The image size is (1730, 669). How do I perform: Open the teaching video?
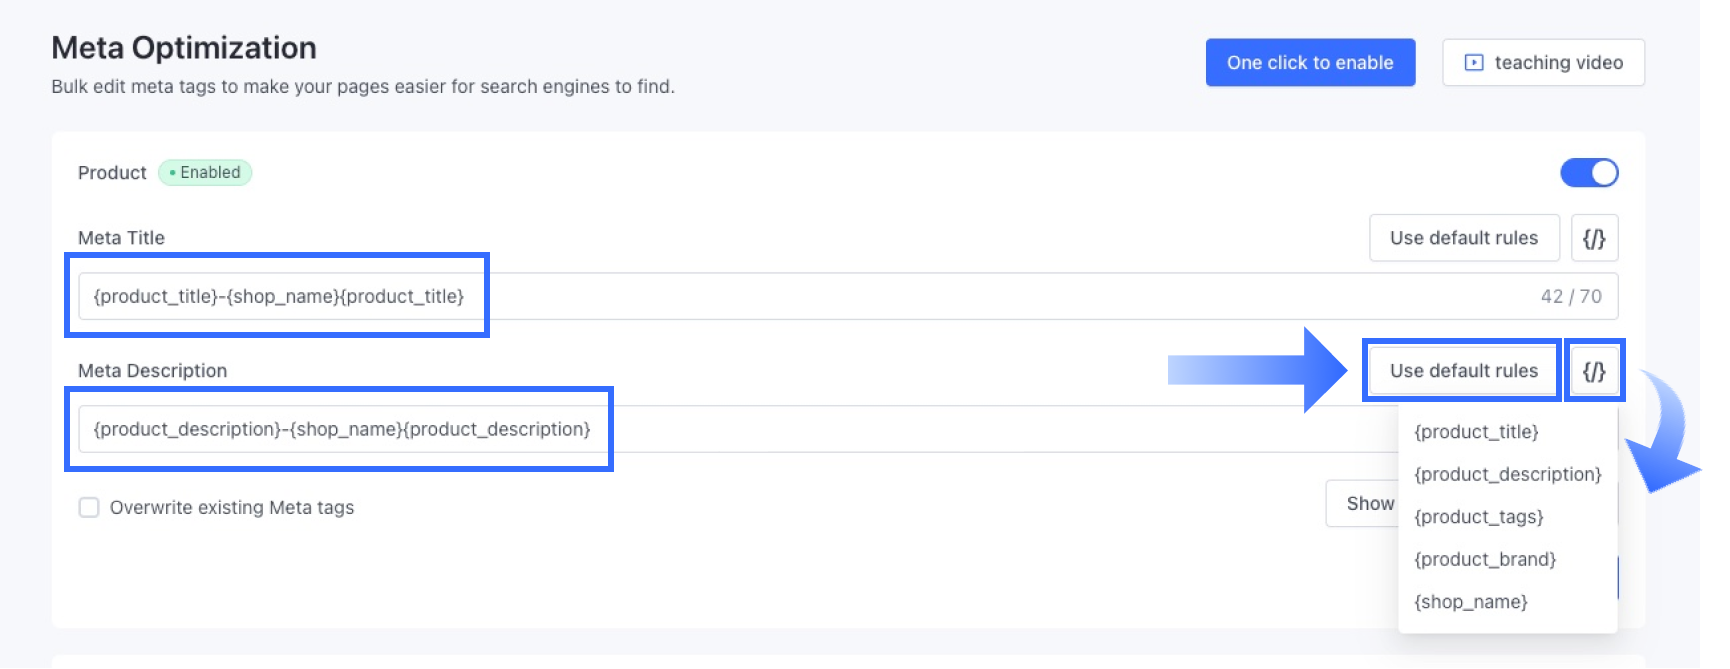point(1543,63)
